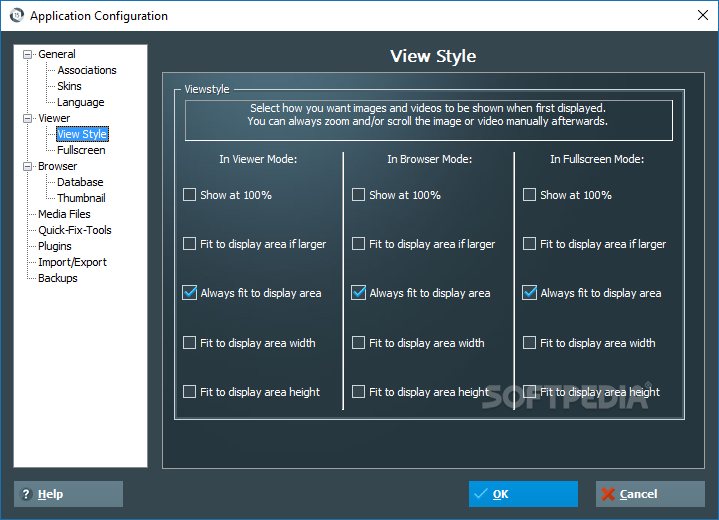
Task: Open the Plugins settings page
Action: [55, 246]
